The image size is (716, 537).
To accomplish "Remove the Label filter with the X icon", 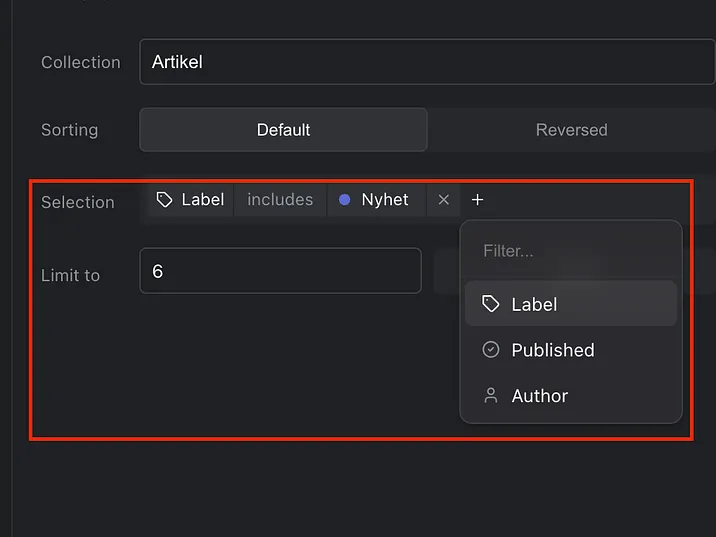I will pos(443,200).
